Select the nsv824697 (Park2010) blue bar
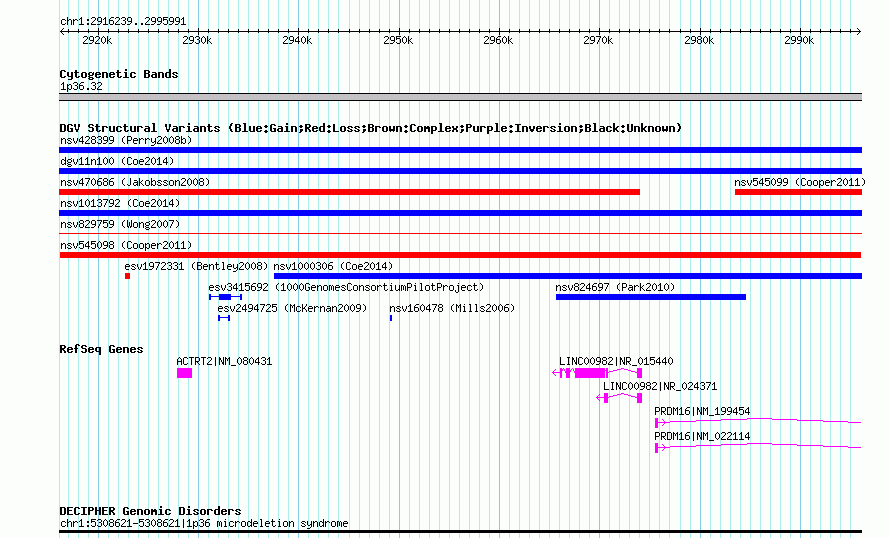The width and height of the screenshot is (890, 538). tap(651, 297)
